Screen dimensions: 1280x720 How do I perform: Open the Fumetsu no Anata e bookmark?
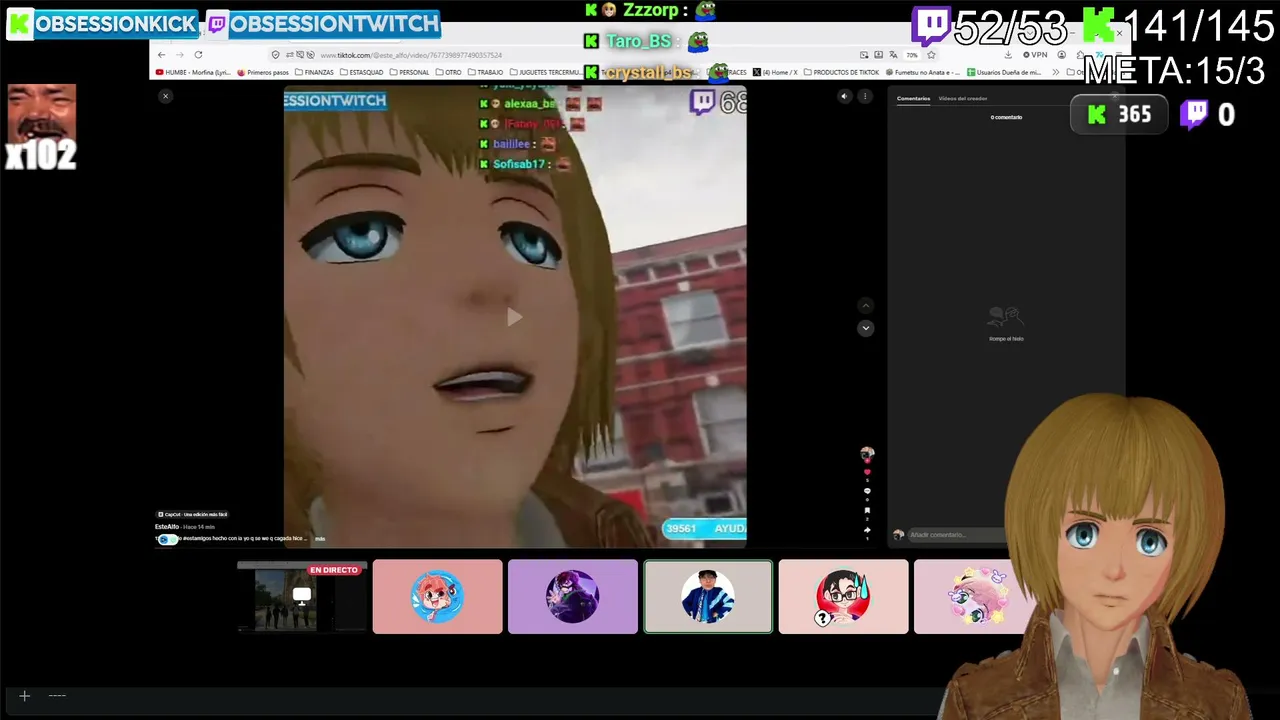coord(923,72)
